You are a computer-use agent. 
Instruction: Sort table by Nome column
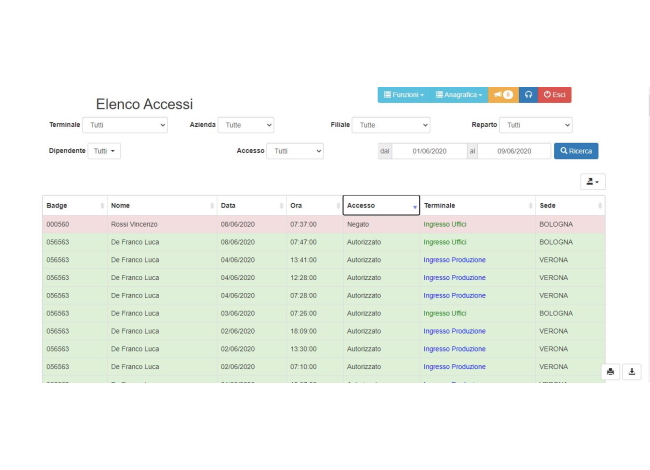click(x=162, y=206)
